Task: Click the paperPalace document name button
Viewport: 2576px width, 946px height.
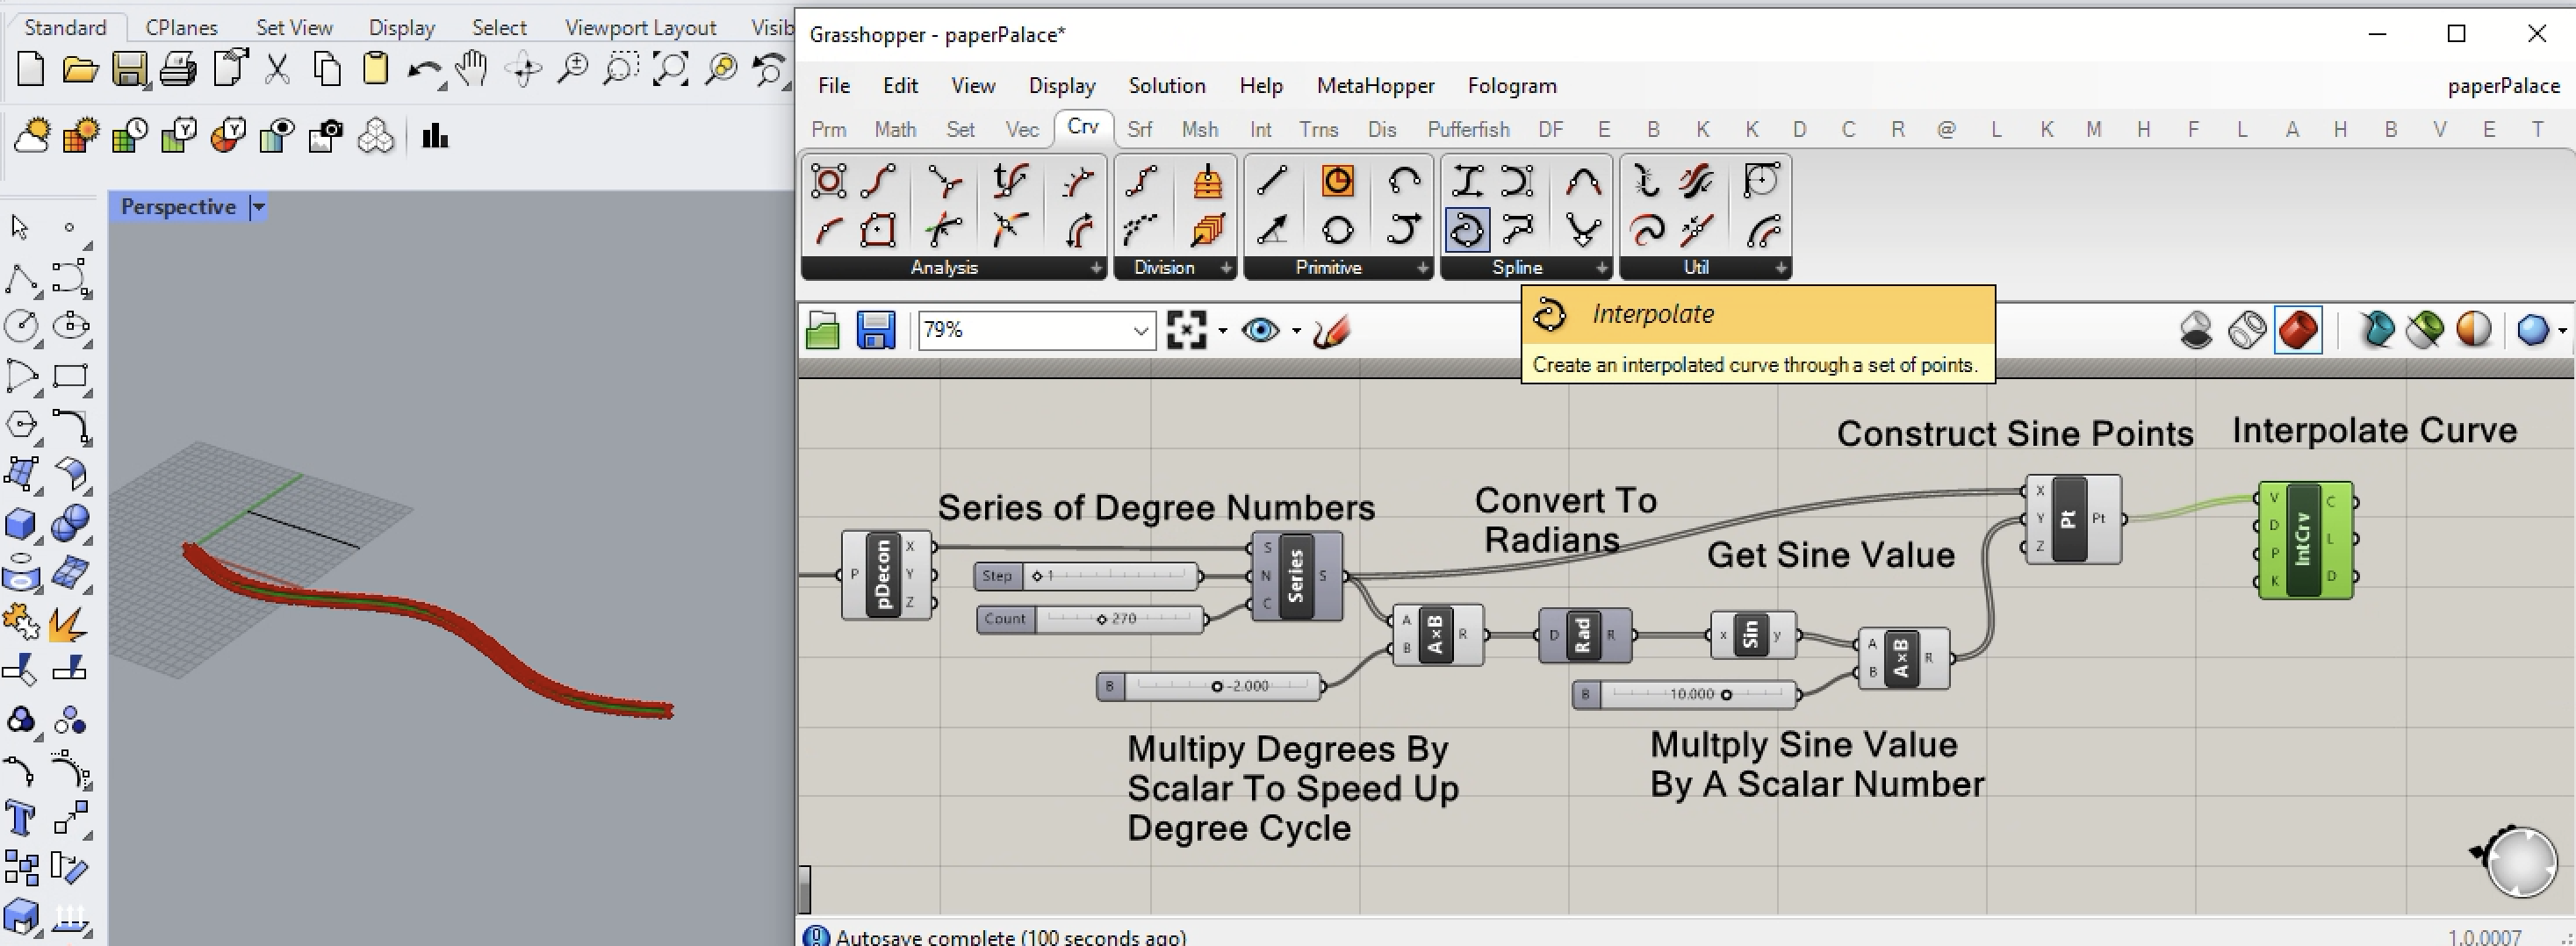Action: pos(2503,86)
